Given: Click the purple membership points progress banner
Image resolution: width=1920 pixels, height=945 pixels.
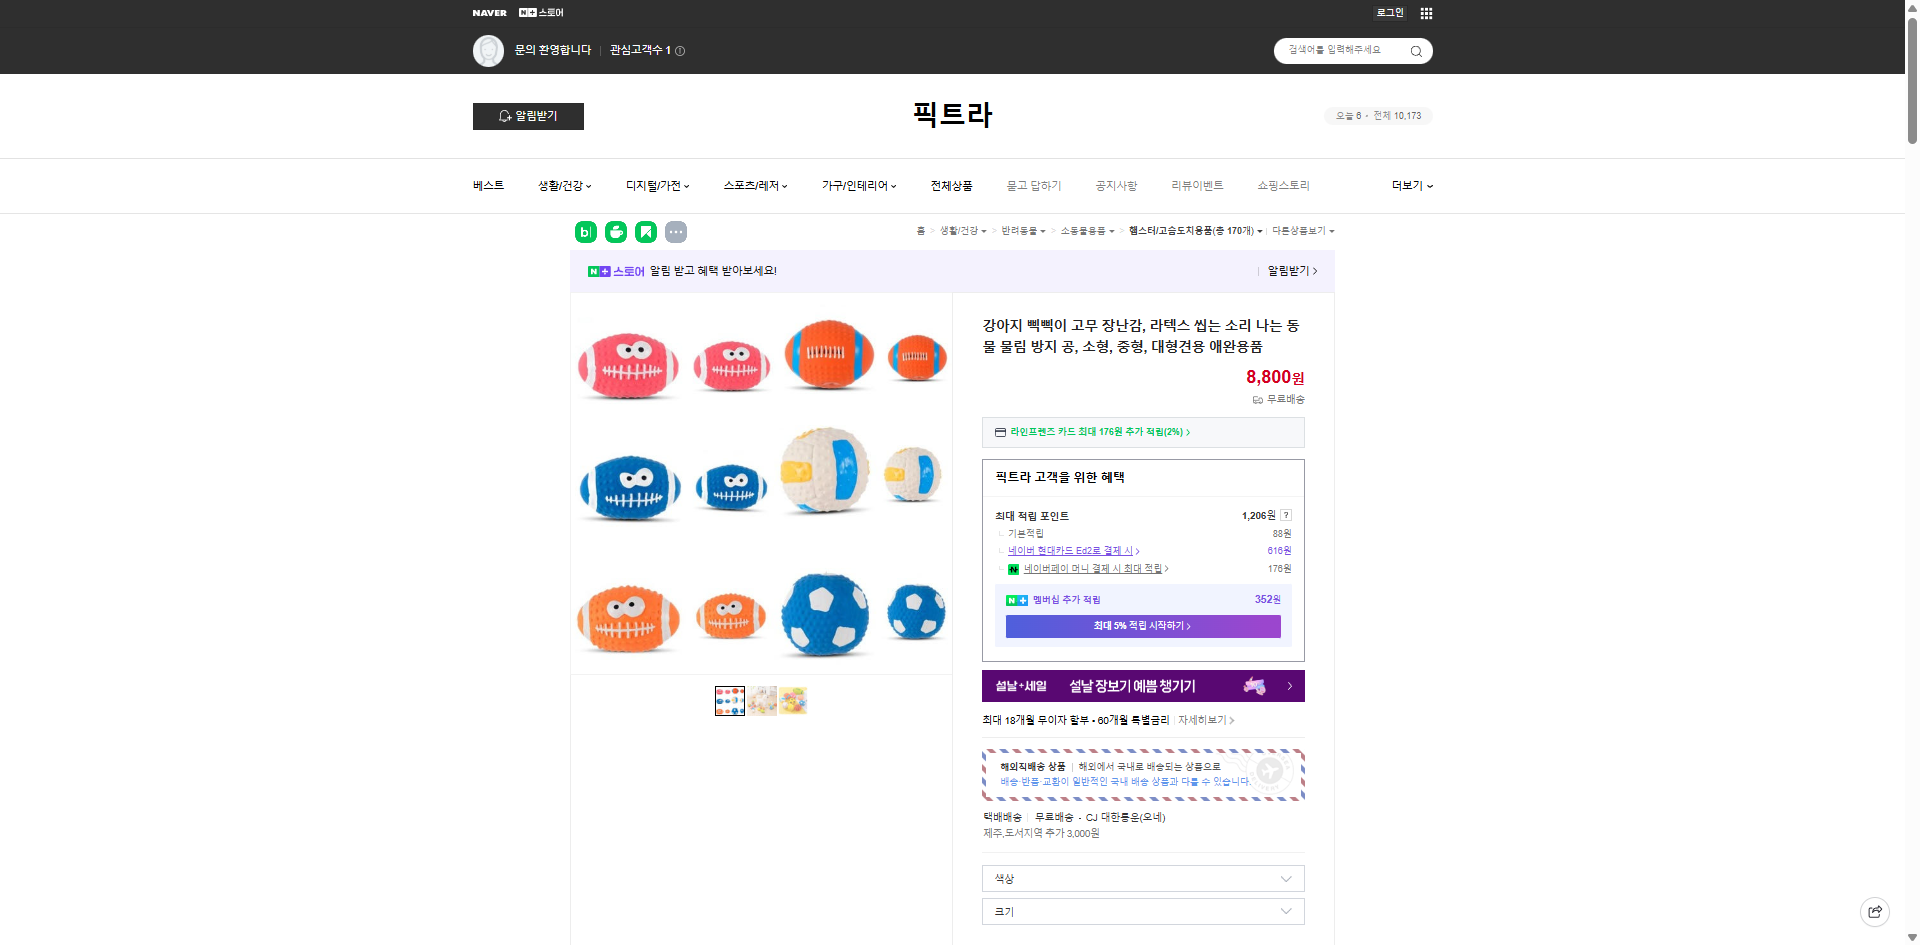Looking at the screenshot, I should 1142,600.
